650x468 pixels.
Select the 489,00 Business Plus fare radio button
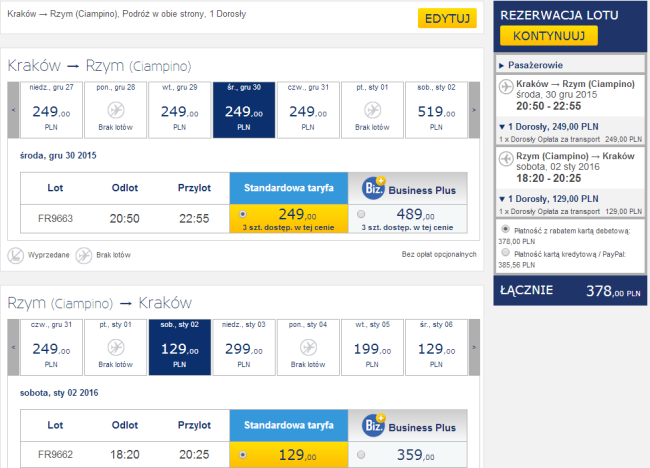click(361, 214)
